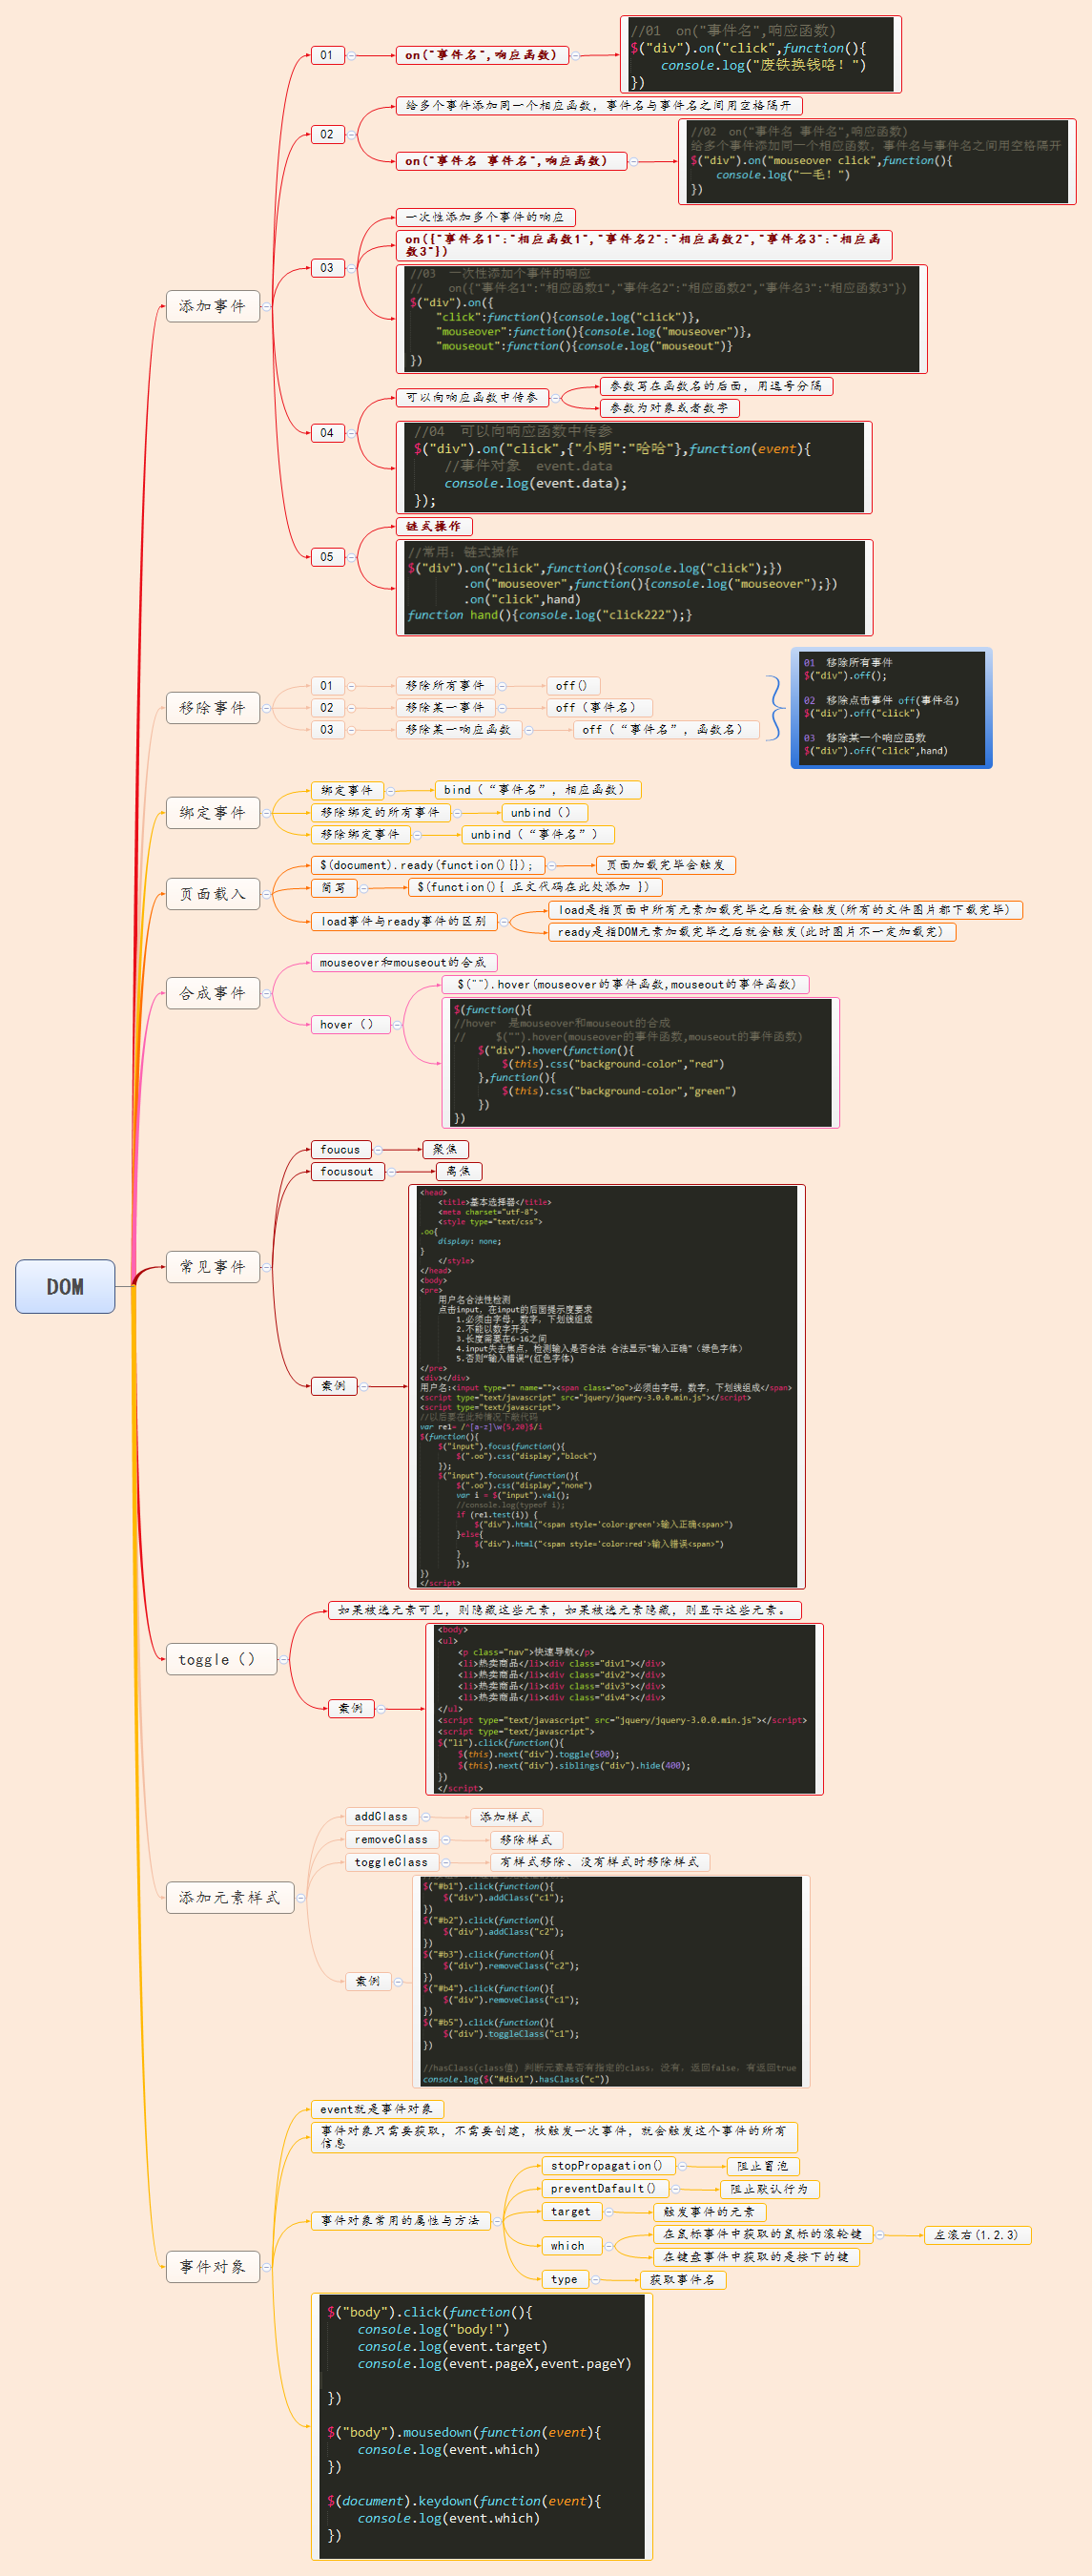
Task: Select the DOM root node
Action: (x=65, y=1286)
